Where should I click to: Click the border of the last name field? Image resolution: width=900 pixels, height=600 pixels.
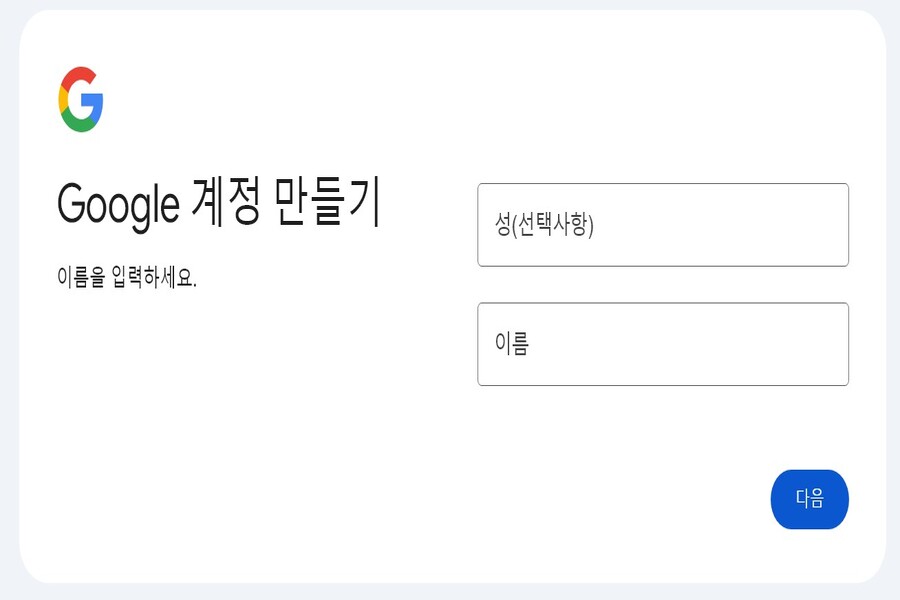[x=663, y=186]
